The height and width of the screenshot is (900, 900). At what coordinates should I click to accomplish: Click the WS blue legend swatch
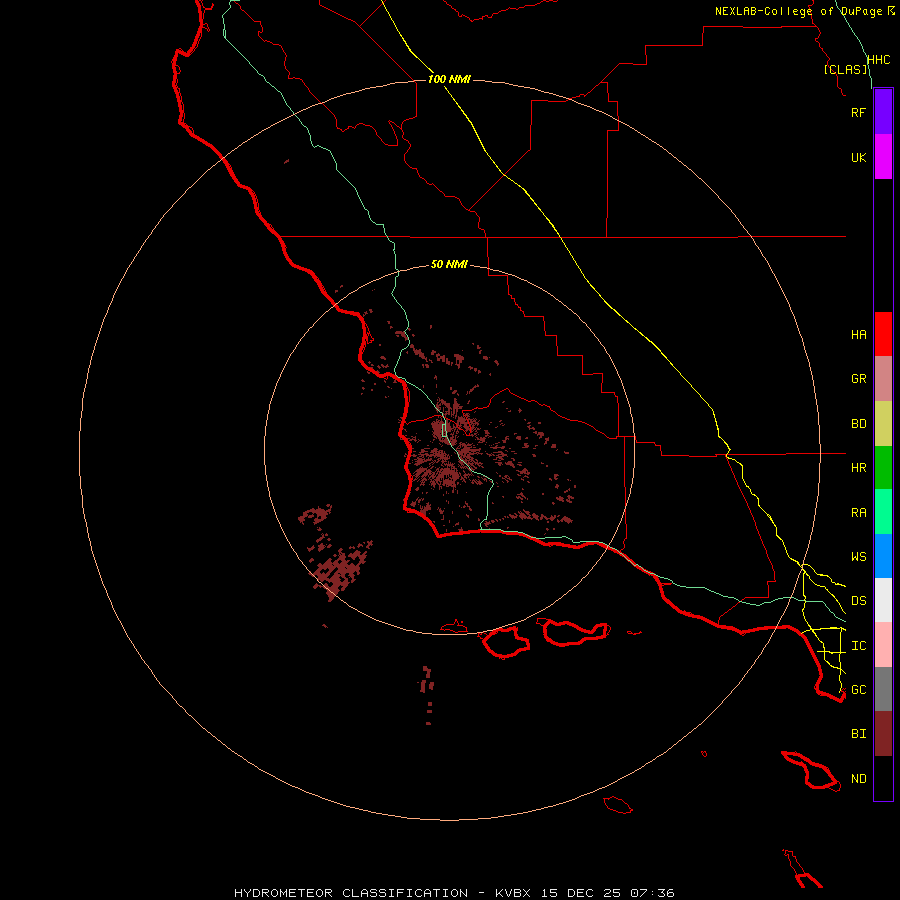(883, 556)
